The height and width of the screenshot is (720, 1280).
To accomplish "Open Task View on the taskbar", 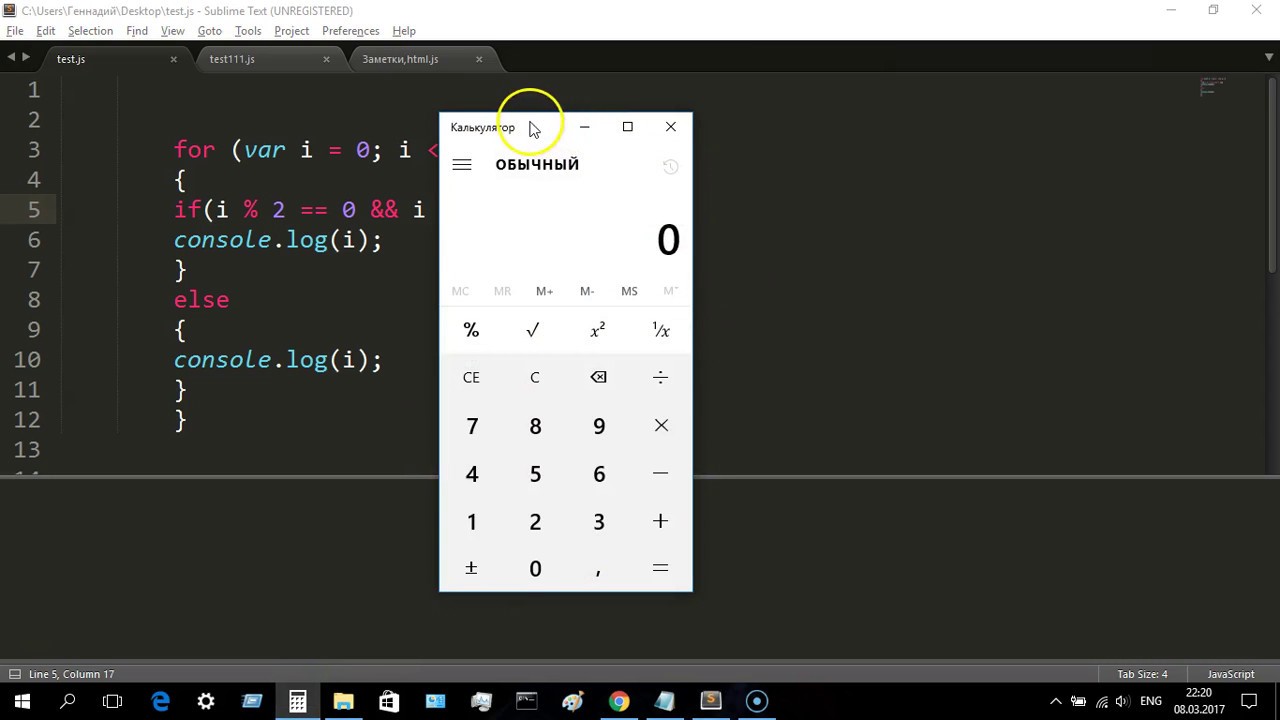I will (x=113, y=701).
